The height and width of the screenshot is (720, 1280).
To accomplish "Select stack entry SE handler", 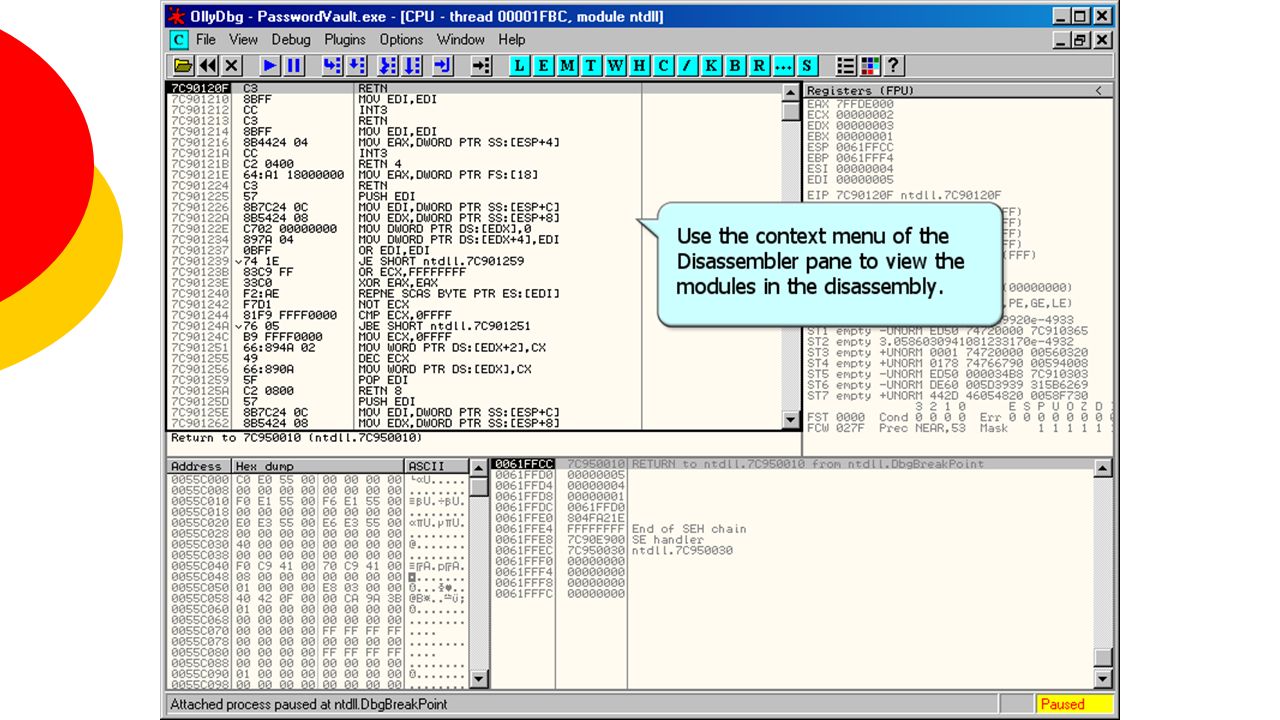I will (x=668, y=540).
